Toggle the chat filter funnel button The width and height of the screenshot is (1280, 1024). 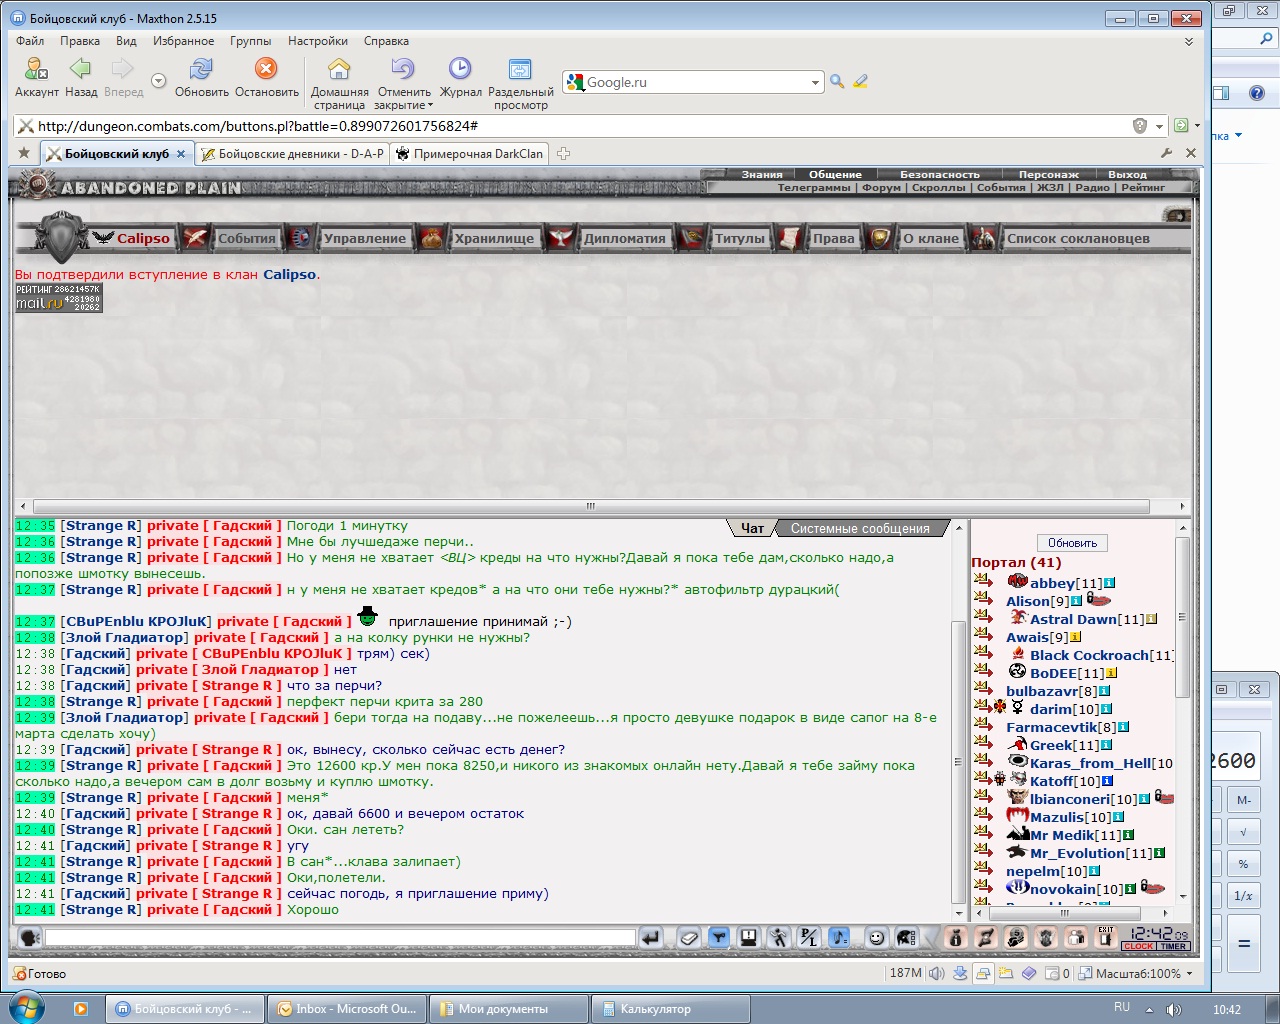[719, 937]
